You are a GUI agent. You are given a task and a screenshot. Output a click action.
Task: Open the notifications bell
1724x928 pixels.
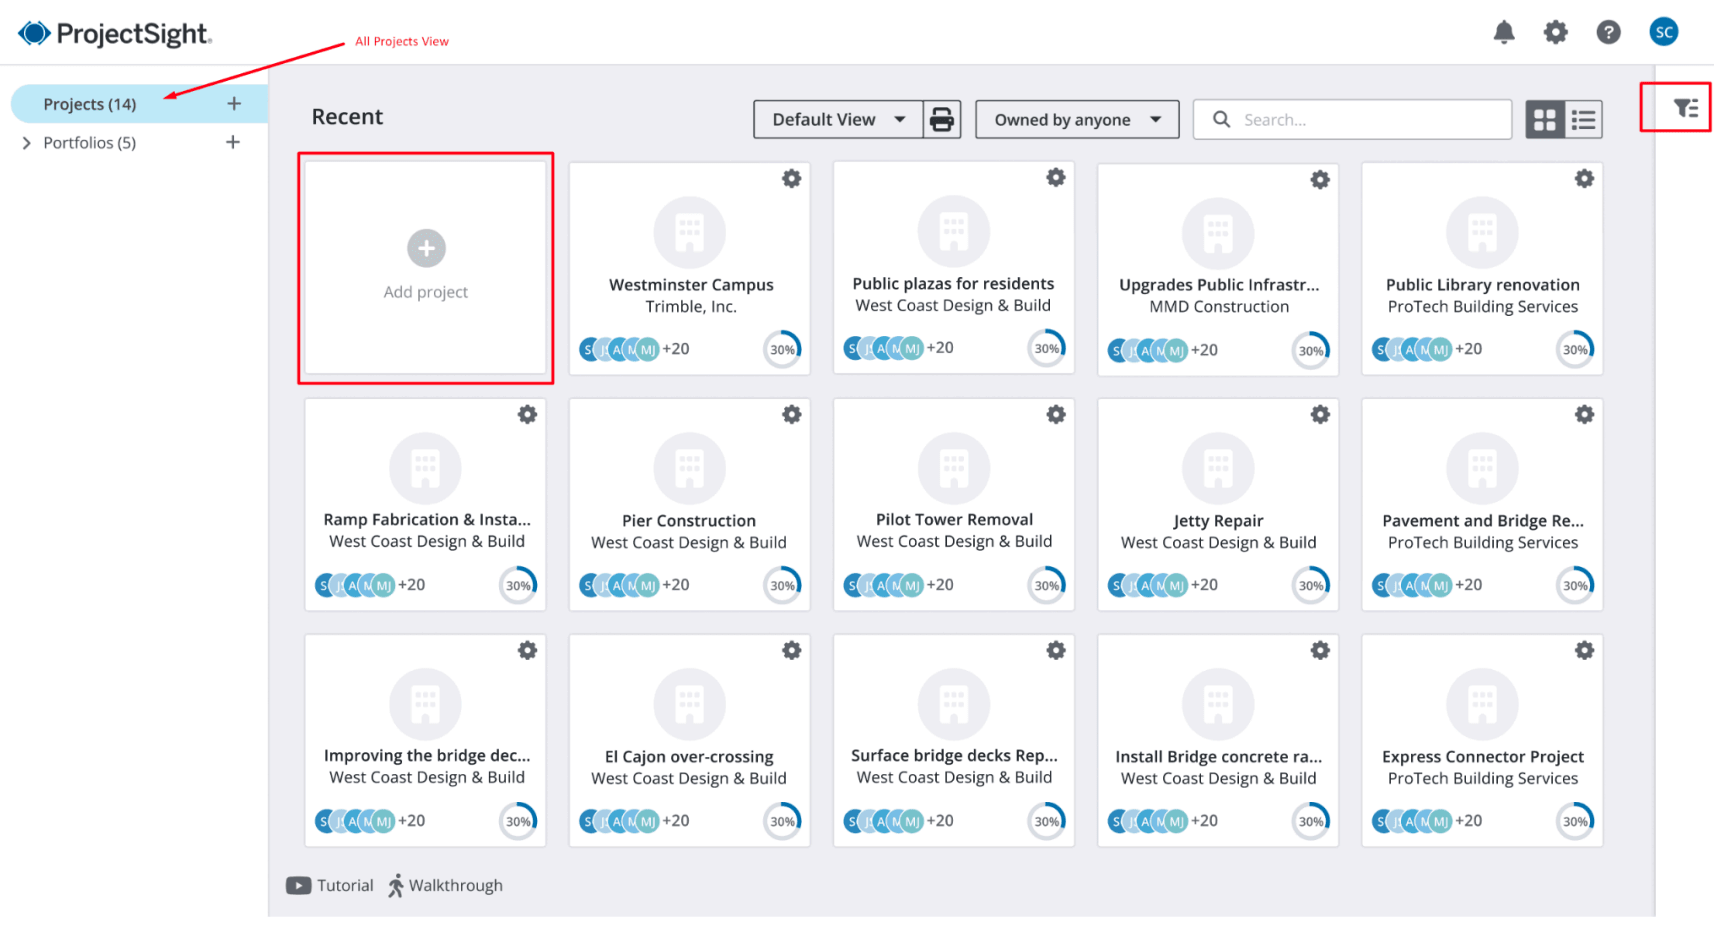(1503, 33)
